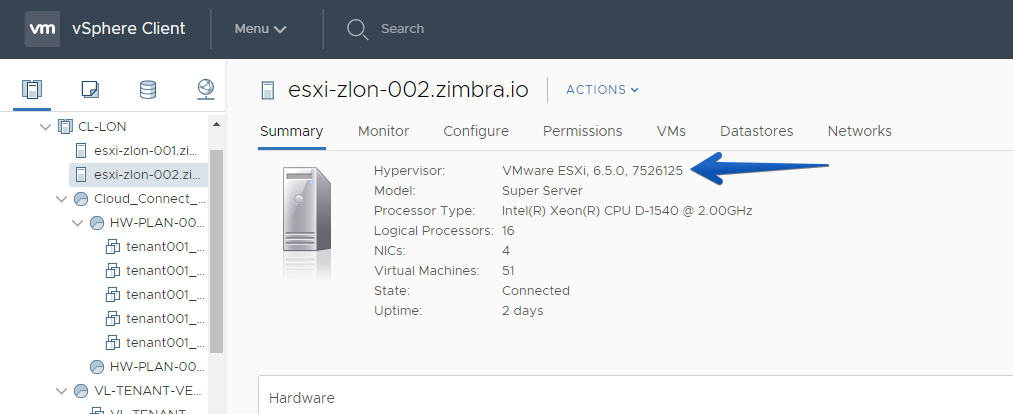
Task: Click the second HW-PLAN-00 pool icon
Action: click(x=96, y=366)
